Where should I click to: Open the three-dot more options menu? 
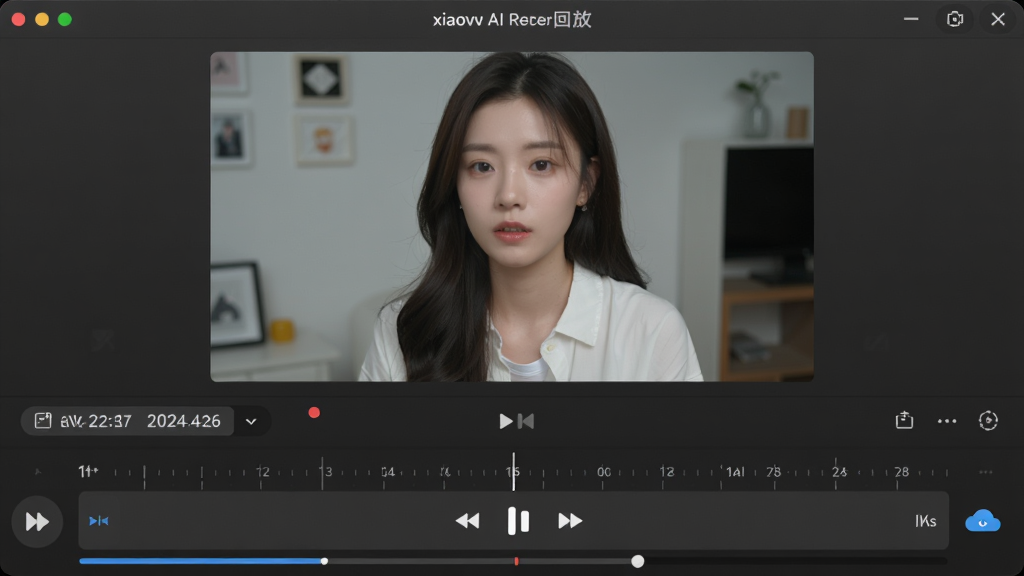947,421
